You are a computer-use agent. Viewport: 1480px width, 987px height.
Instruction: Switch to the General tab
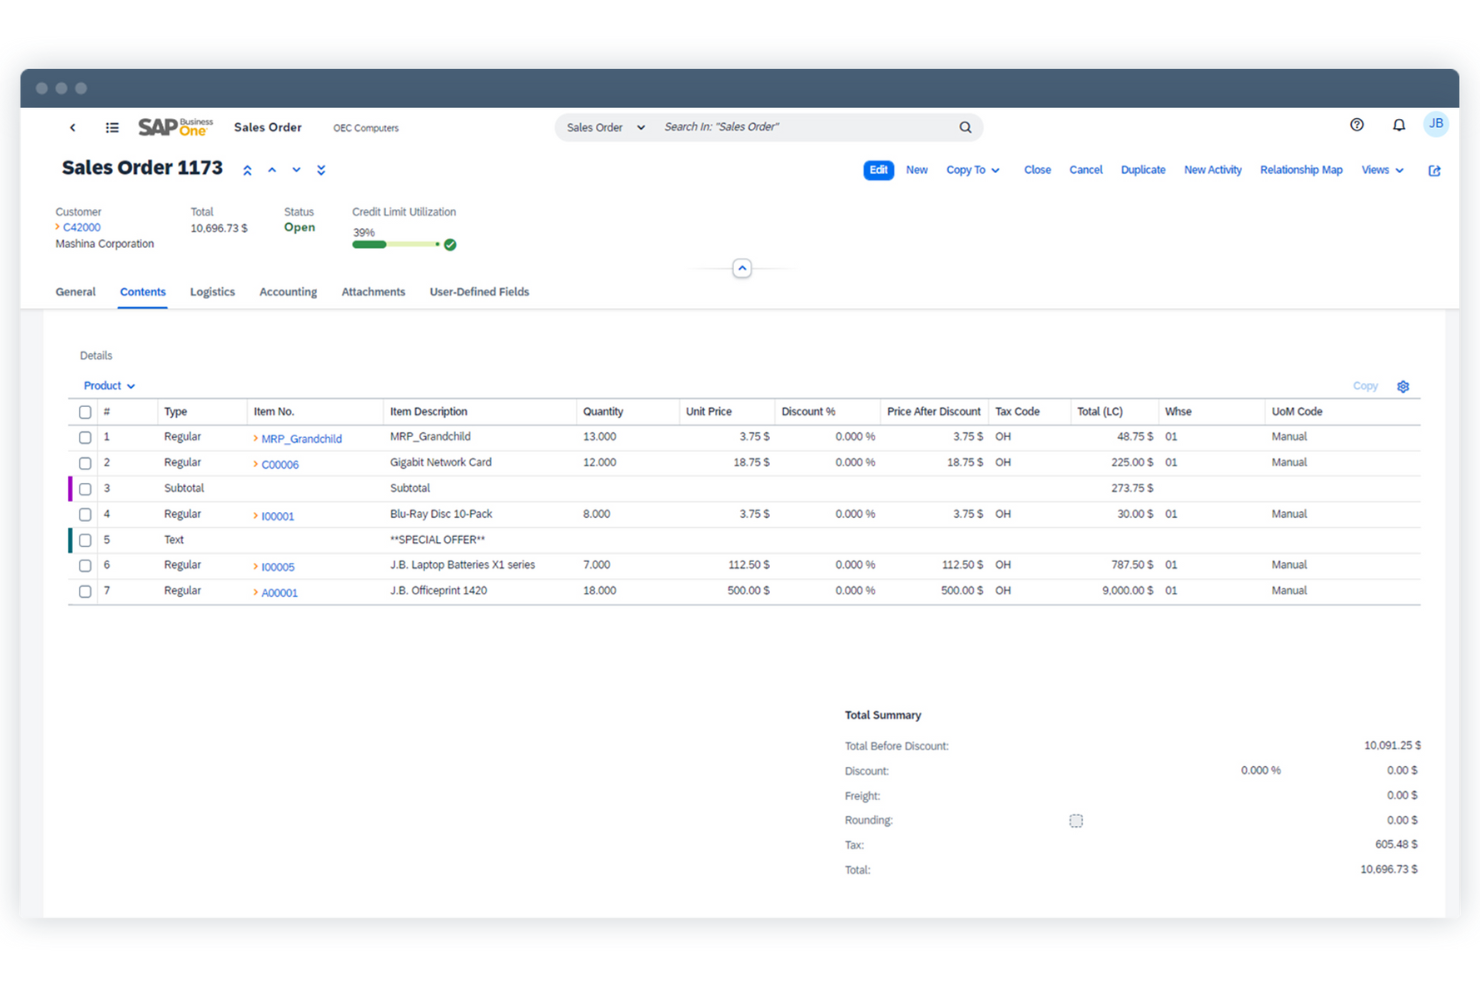tap(76, 292)
